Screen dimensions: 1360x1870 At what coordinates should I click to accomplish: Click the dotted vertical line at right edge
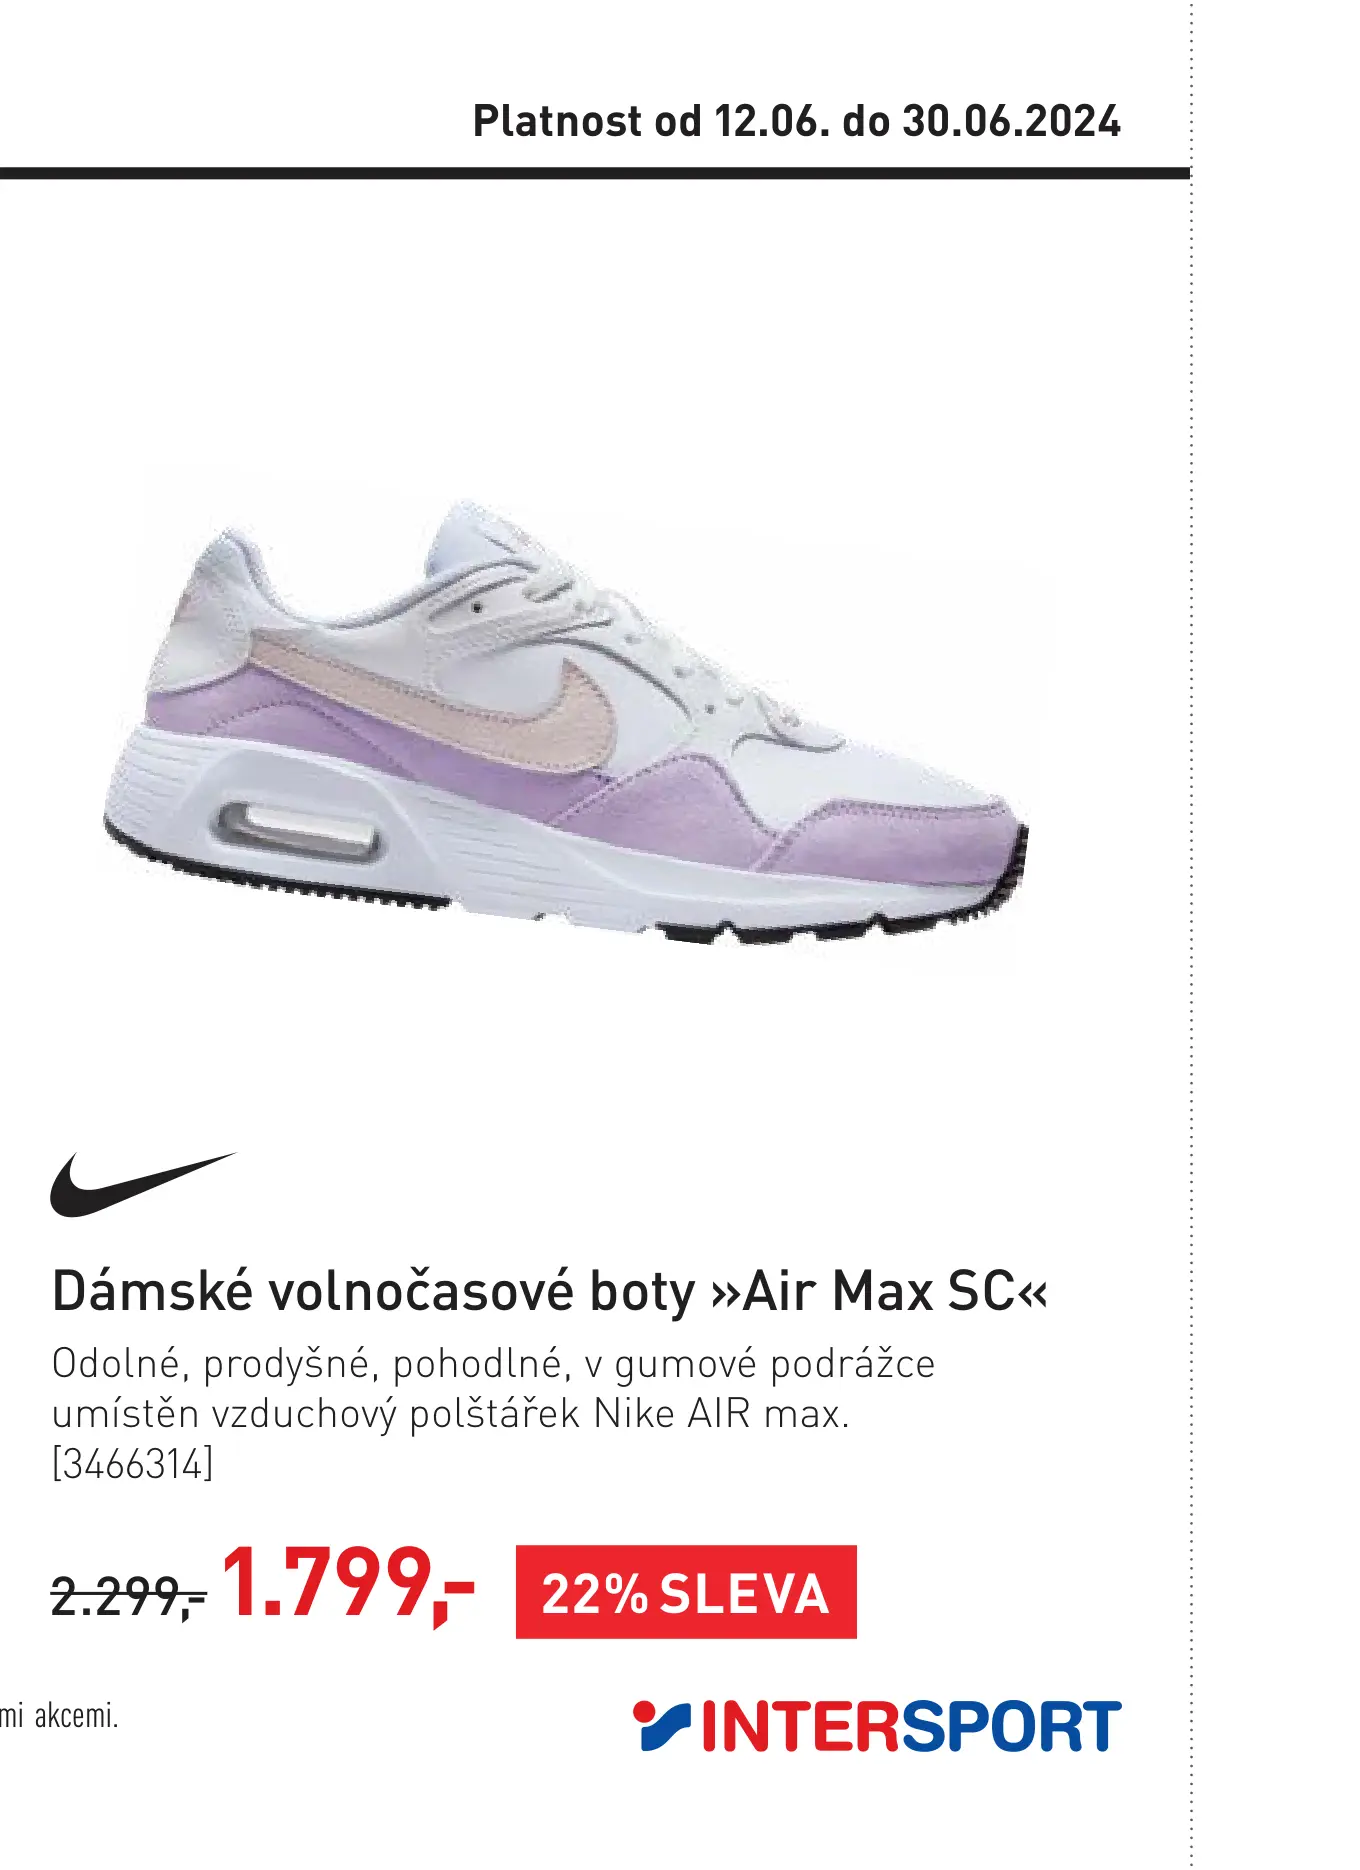[1191, 935]
